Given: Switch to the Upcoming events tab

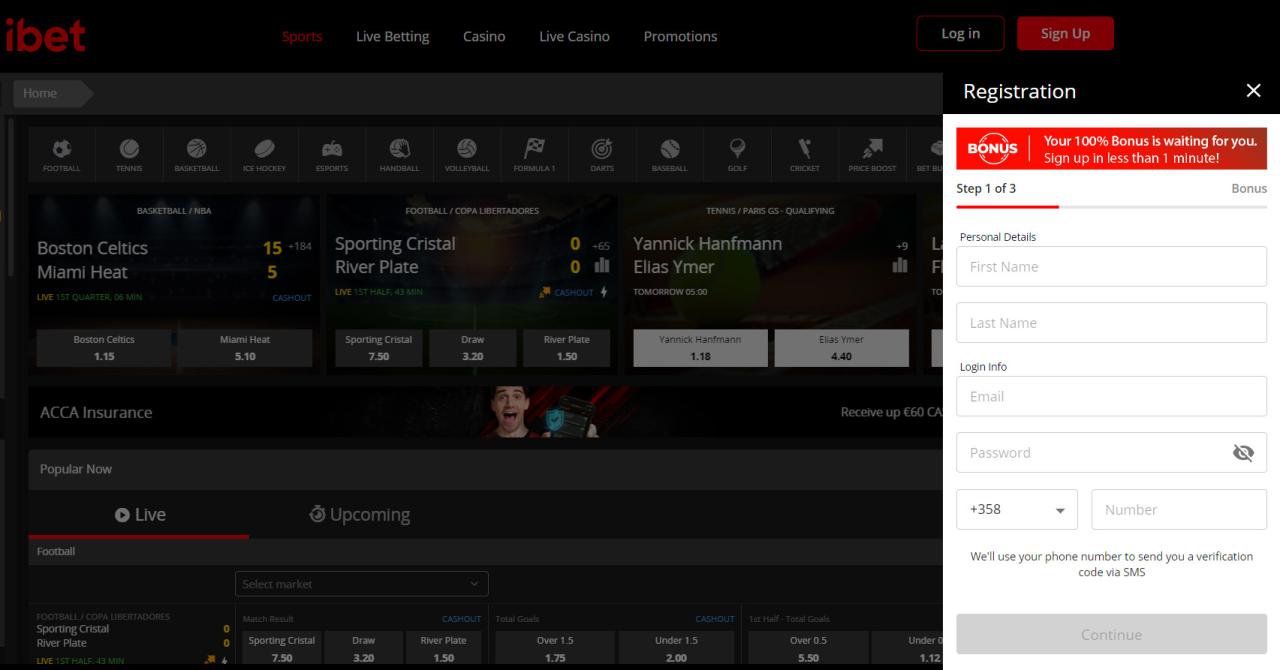Looking at the screenshot, I should pyautogui.click(x=360, y=514).
